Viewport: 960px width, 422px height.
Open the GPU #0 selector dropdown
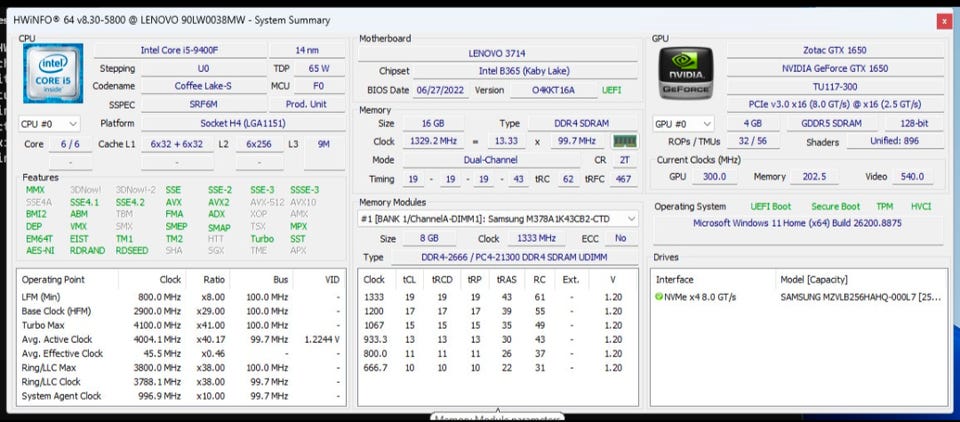coord(683,124)
